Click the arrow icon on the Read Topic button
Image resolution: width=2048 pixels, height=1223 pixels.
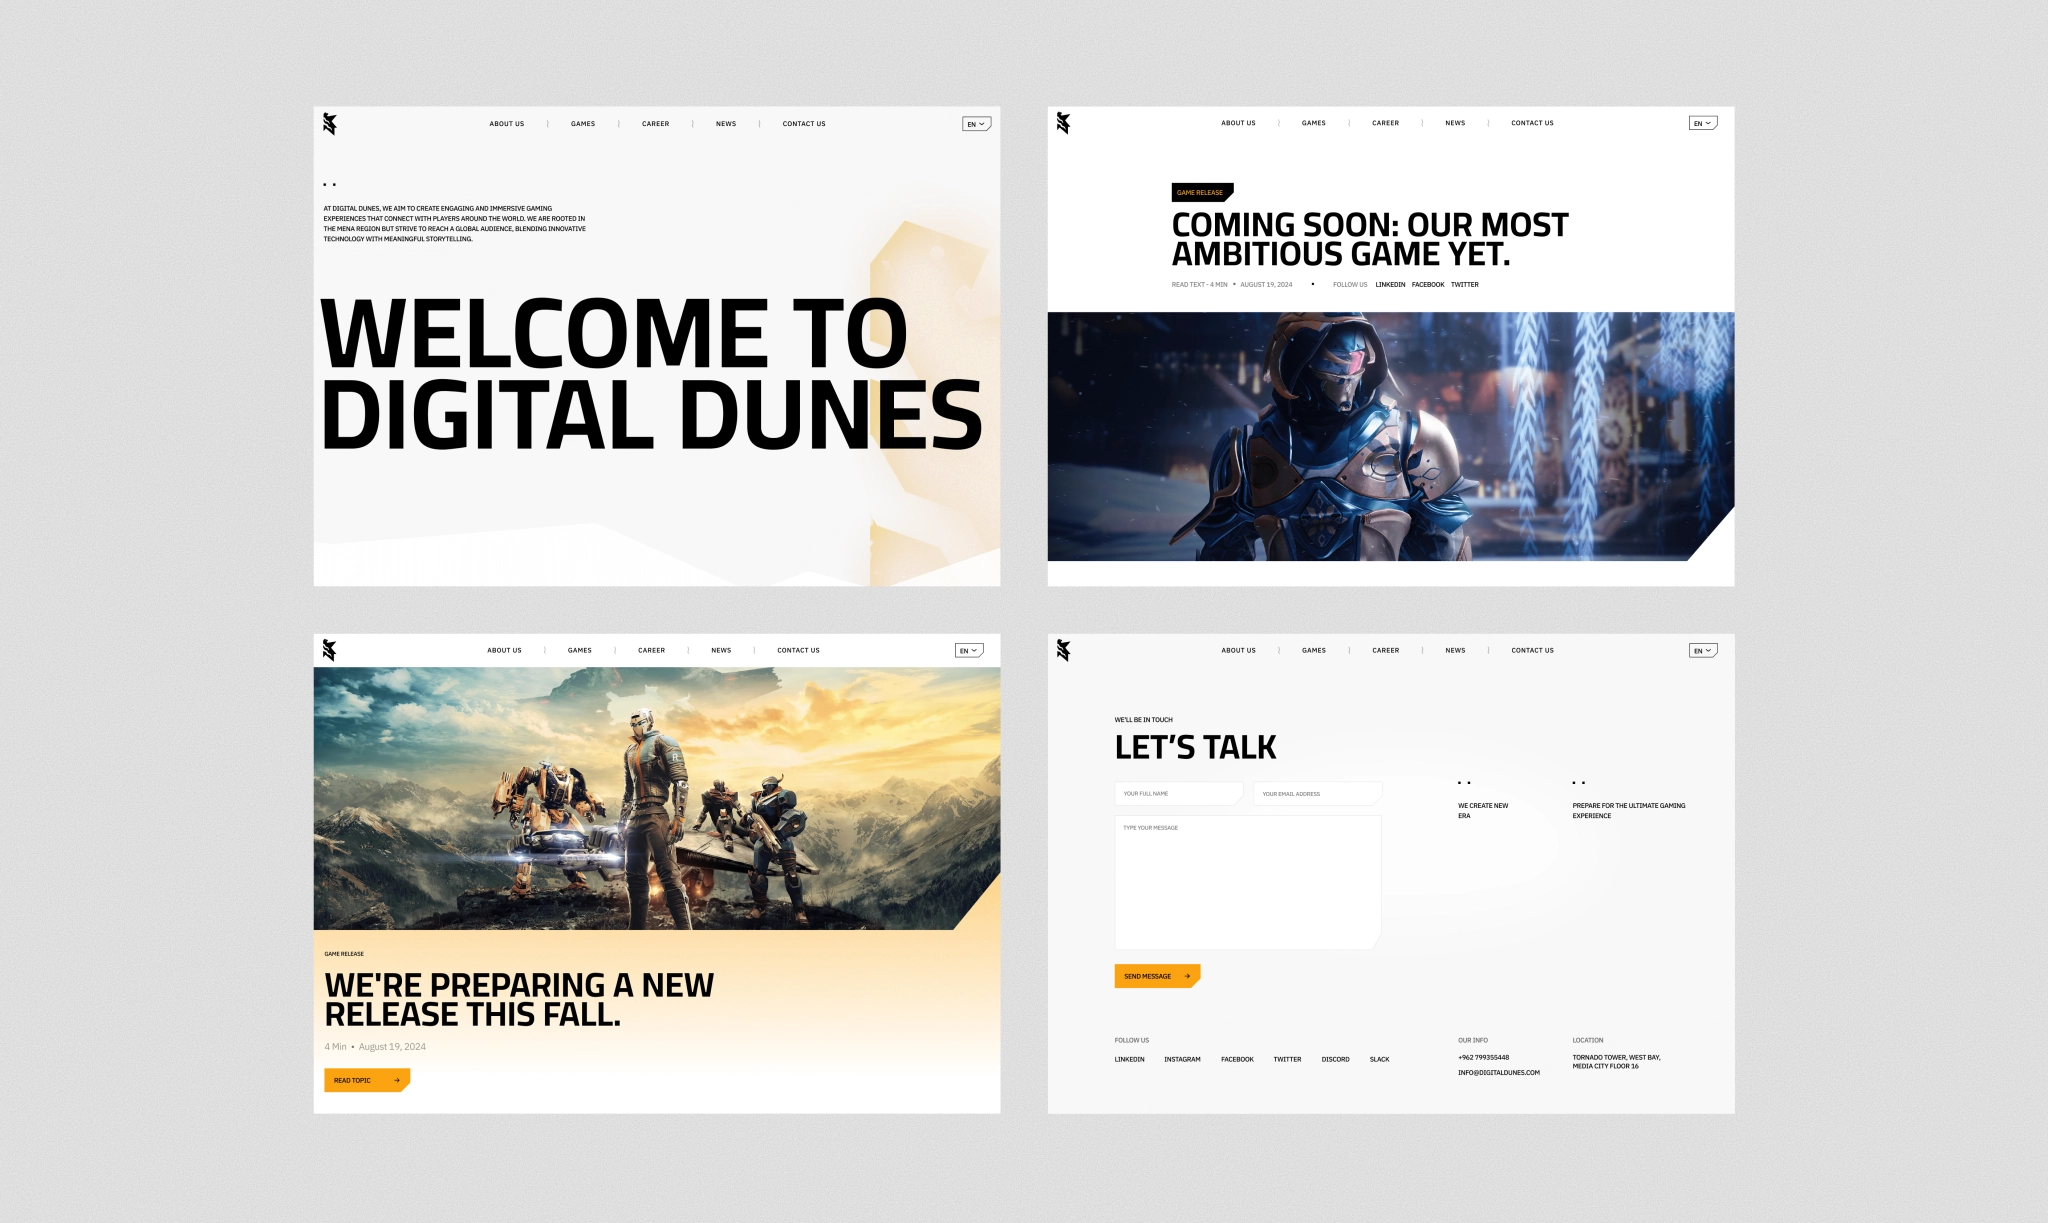point(396,1080)
